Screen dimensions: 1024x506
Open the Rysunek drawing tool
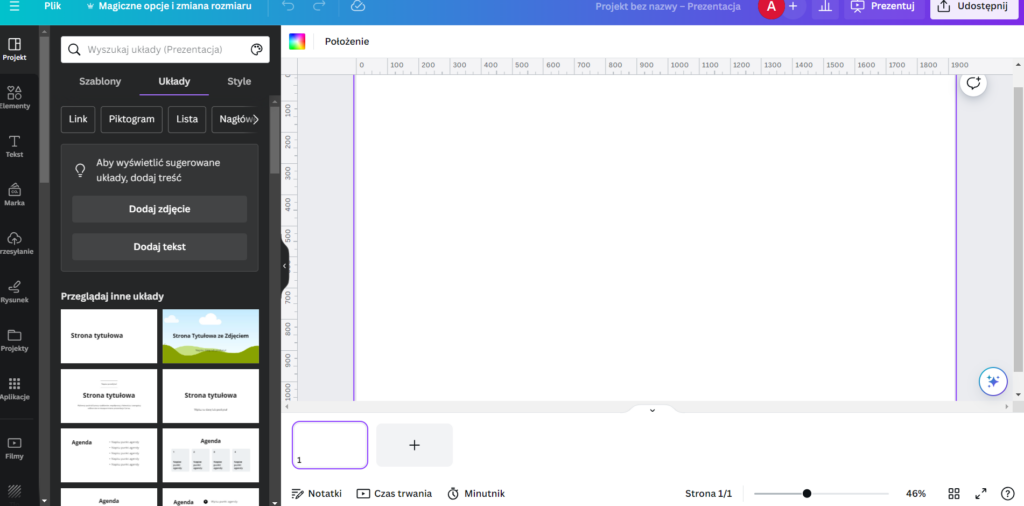[15, 291]
